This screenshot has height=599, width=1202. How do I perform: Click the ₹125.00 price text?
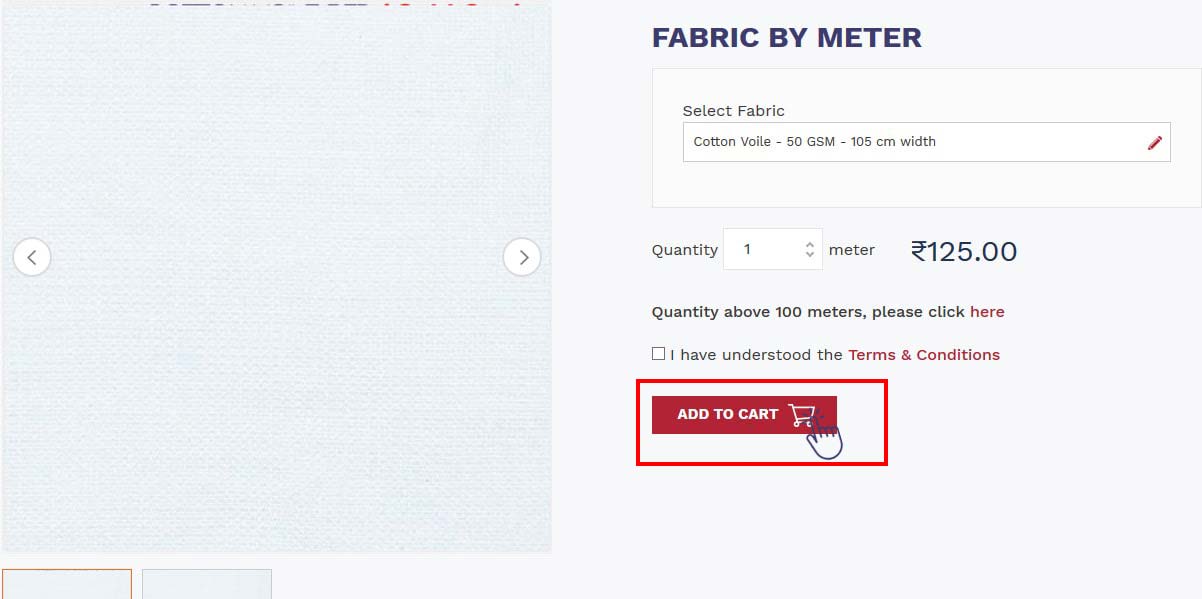[964, 251]
